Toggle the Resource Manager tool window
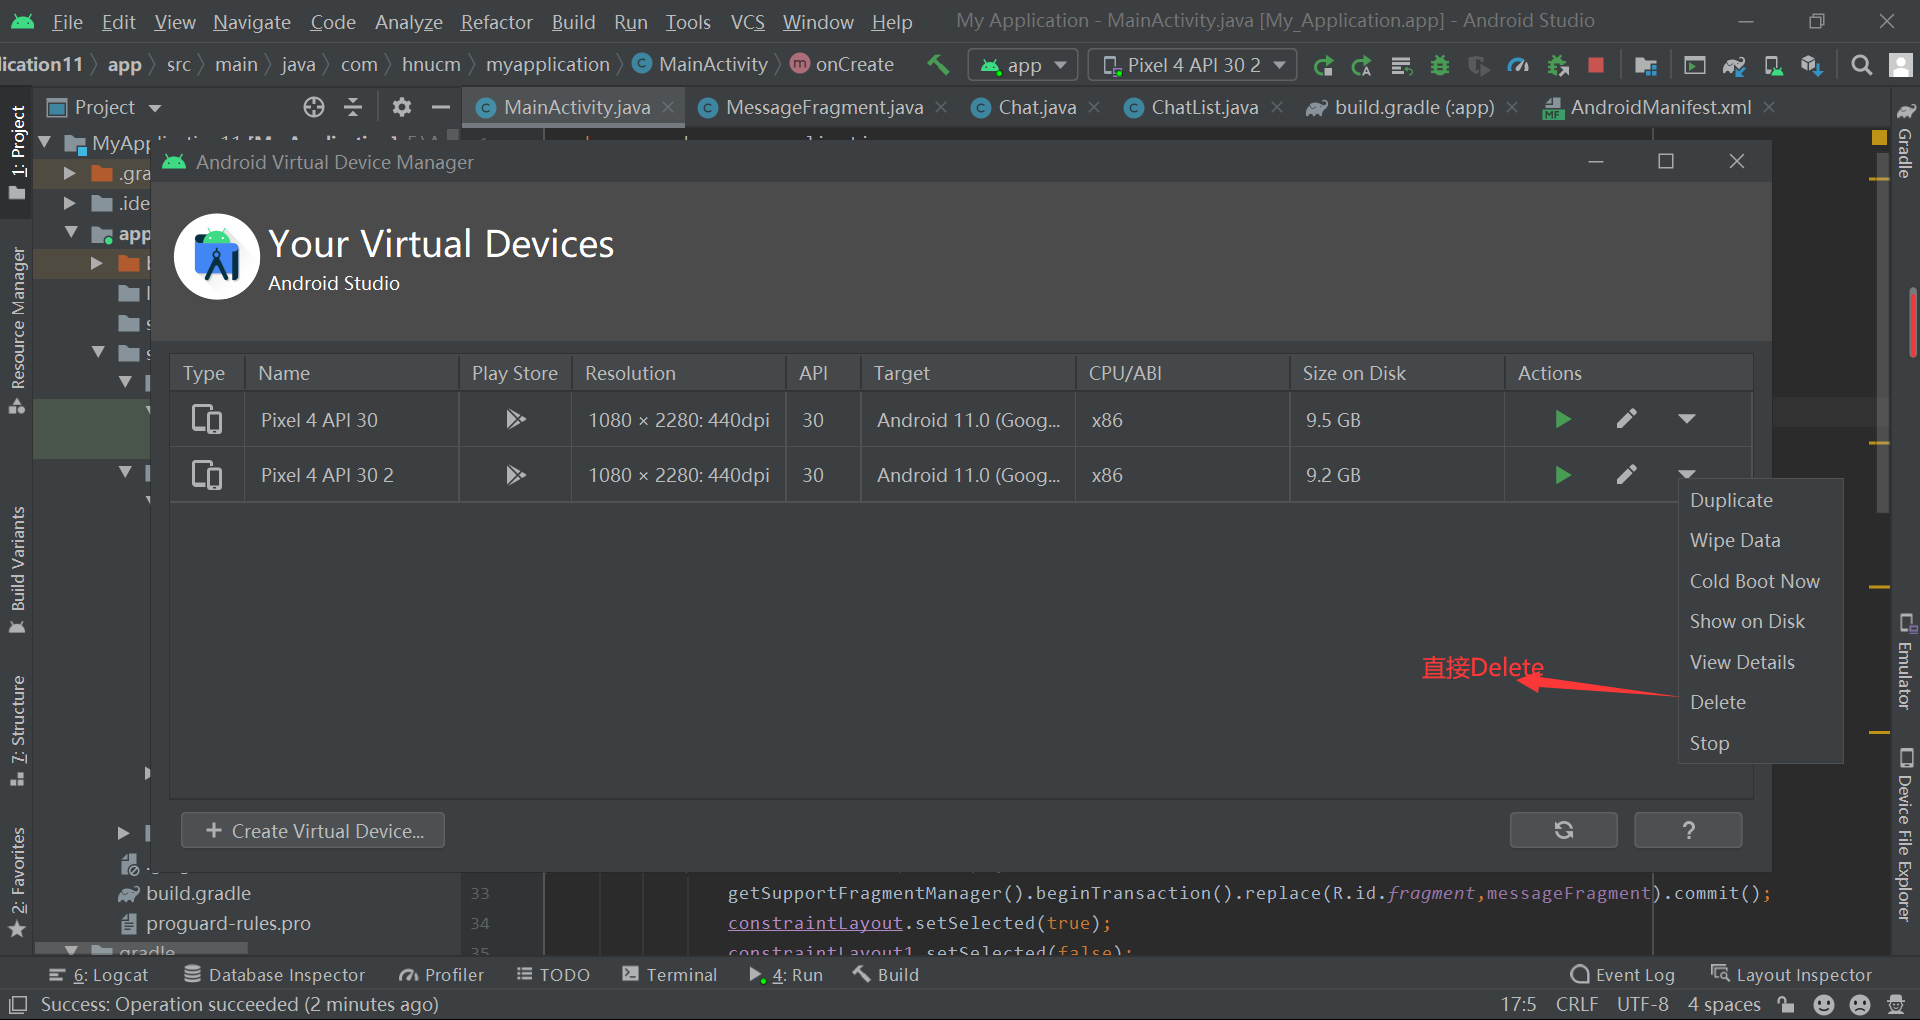Viewport: 1920px width, 1020px height. click(17, 330)
